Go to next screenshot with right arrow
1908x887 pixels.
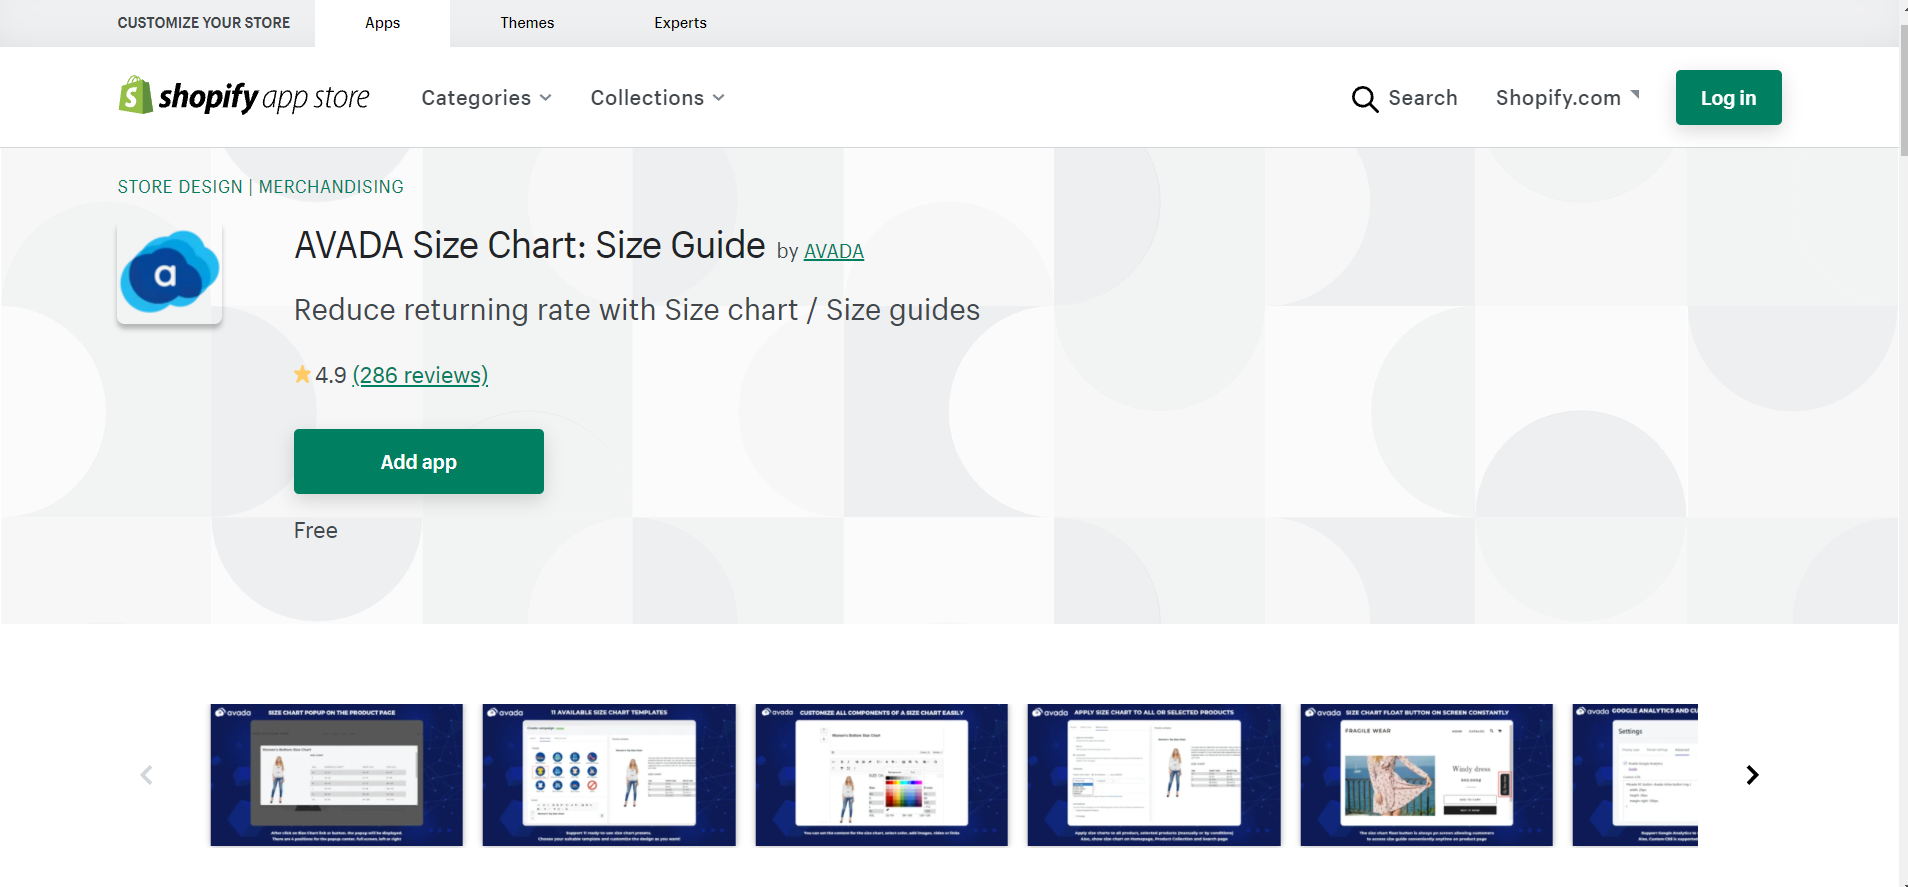(x=1752, y=775)
